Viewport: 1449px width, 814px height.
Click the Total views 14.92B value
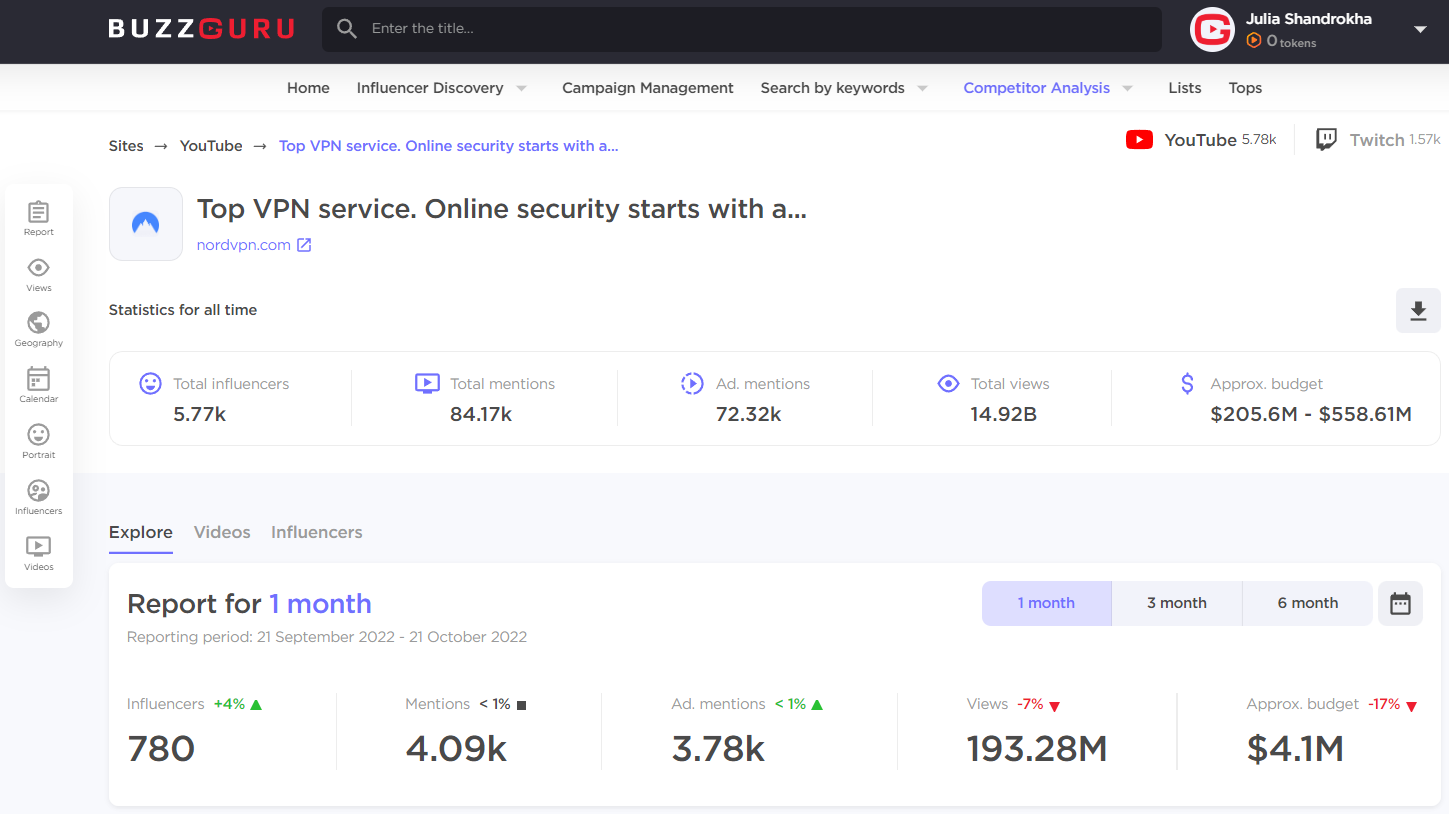pyautogui.click(x=1003, y=414)
